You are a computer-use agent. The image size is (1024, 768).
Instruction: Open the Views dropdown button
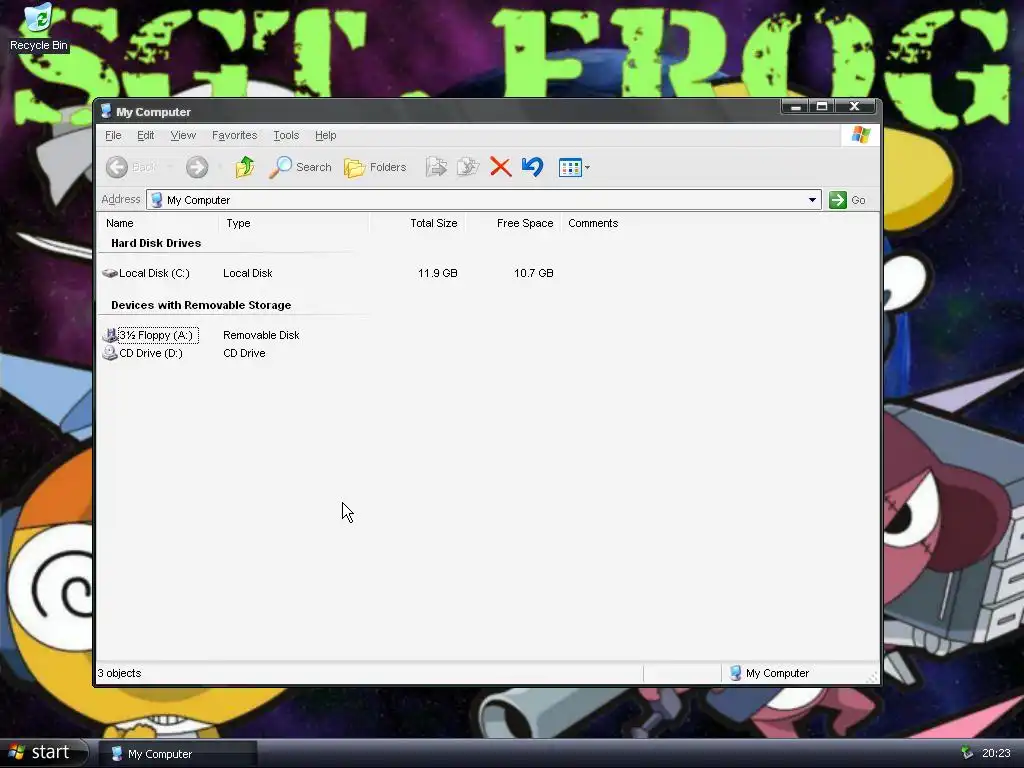coord(574,167)
